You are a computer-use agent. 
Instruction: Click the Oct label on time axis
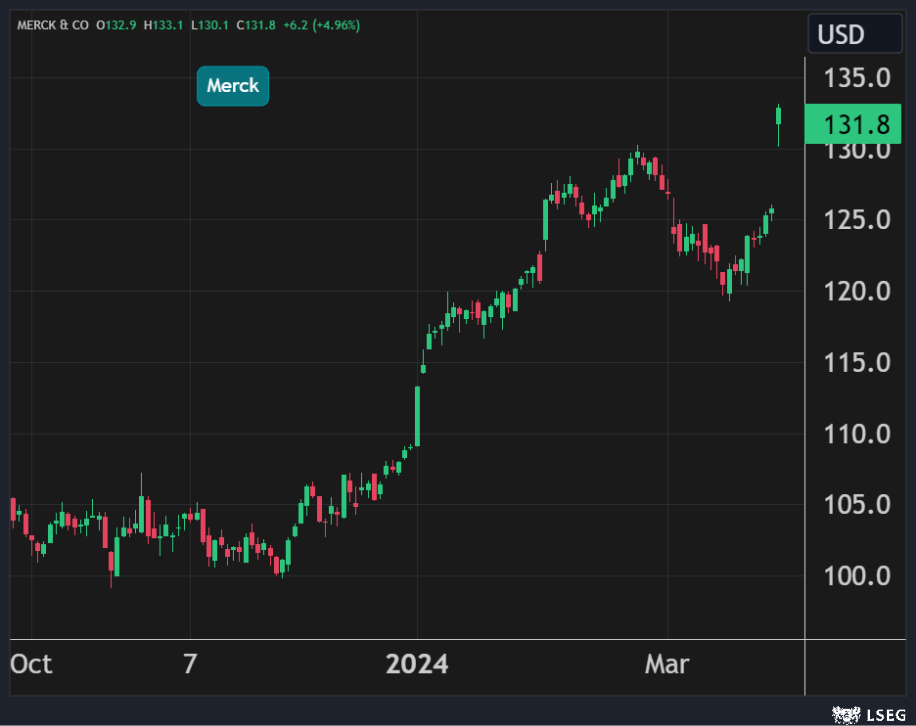(x=31, y=664)
